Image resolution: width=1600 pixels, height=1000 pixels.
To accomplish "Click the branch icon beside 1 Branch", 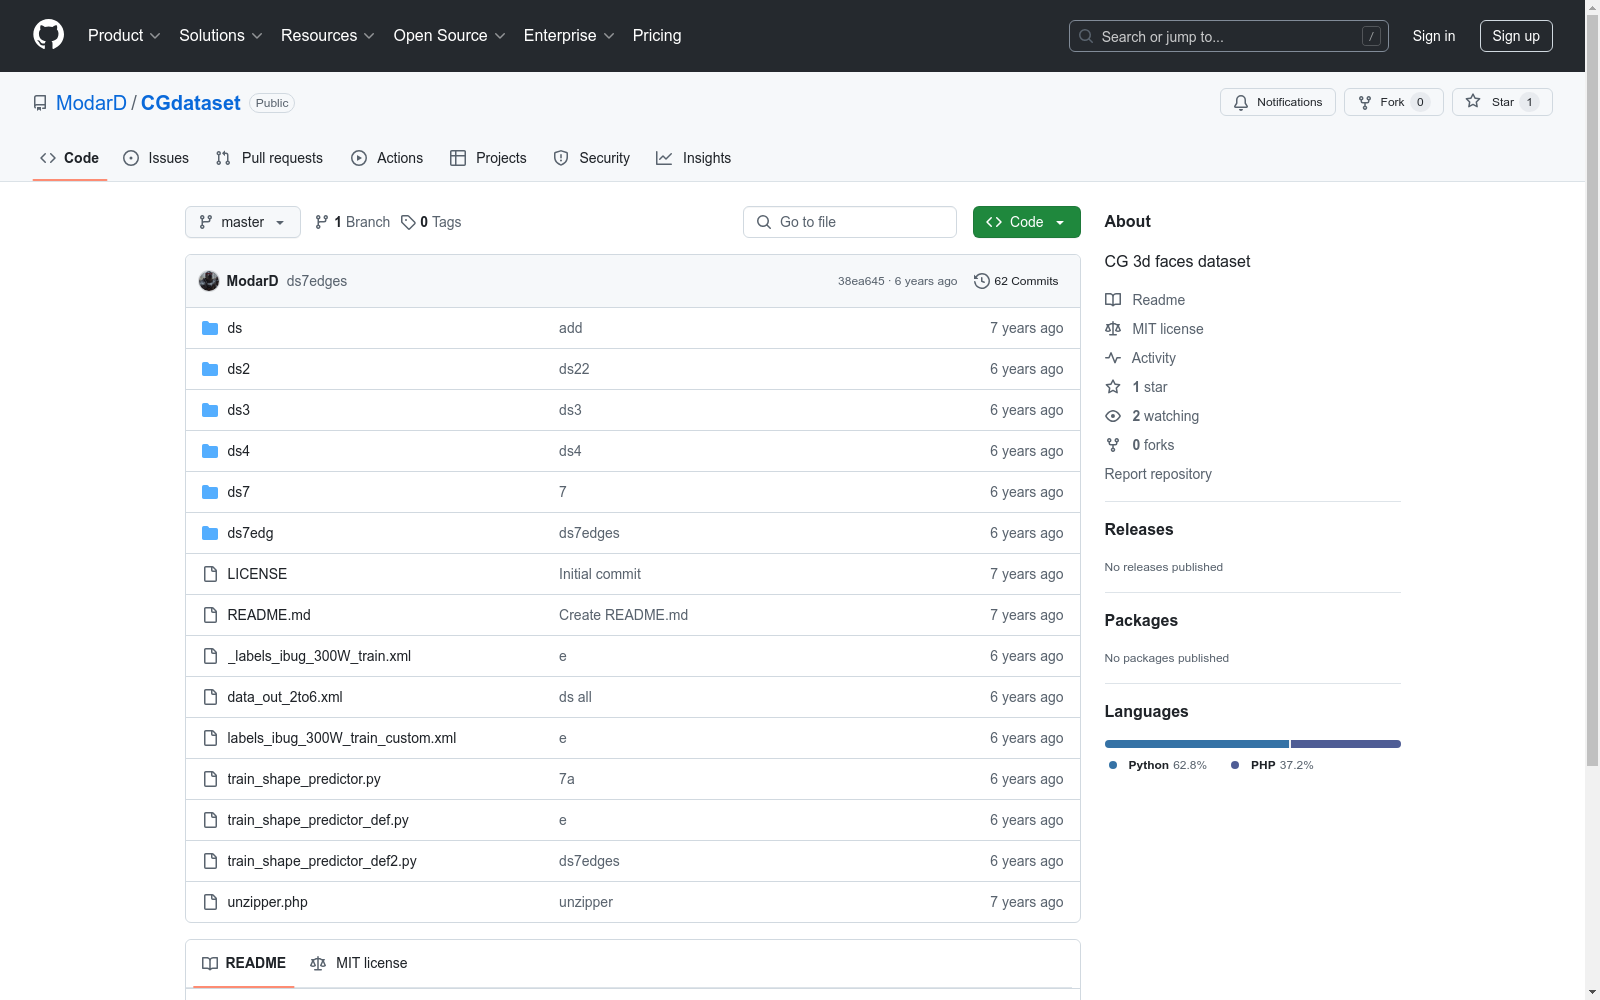I will [322, 222].
